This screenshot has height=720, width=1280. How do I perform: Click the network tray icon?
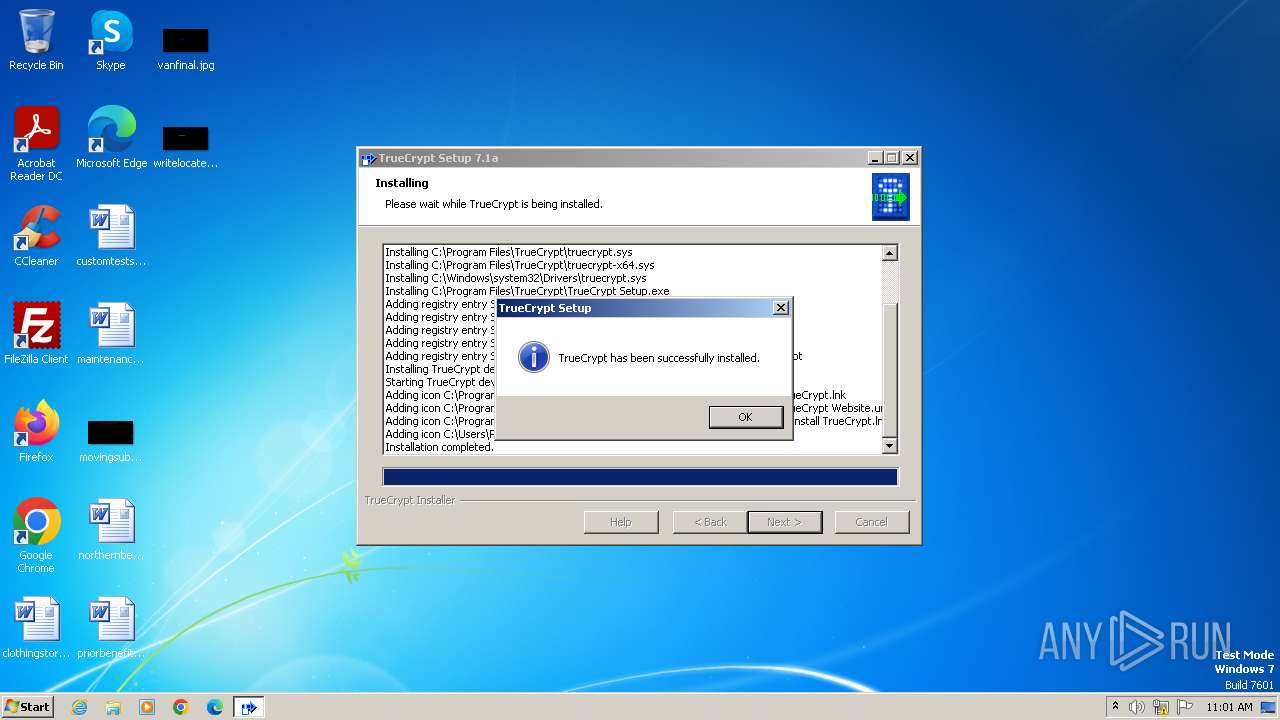pyautogui.click(x=1161, y=707)
